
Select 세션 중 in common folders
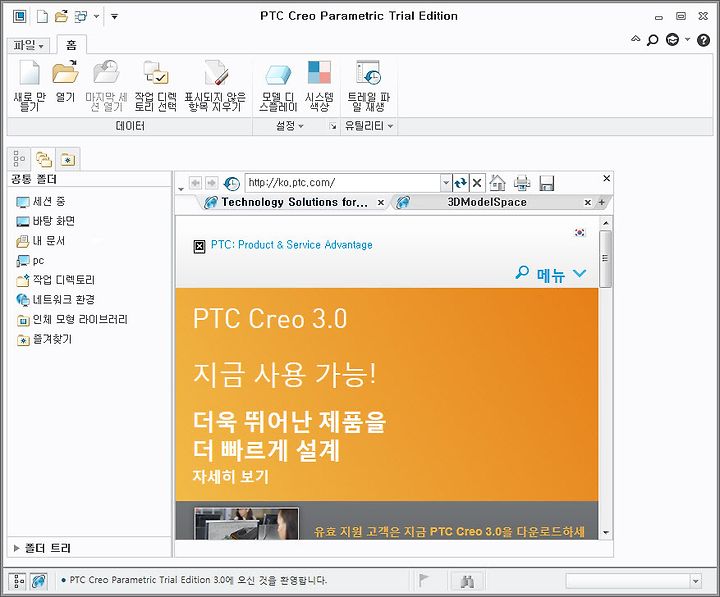41,202
